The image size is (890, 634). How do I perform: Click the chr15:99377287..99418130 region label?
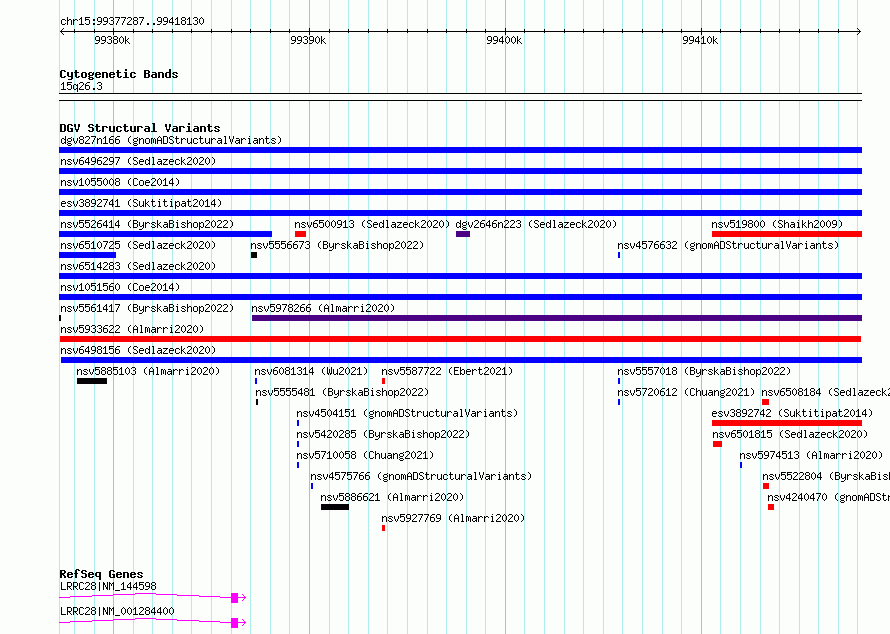pyautogui.click(x=132, y=21)
